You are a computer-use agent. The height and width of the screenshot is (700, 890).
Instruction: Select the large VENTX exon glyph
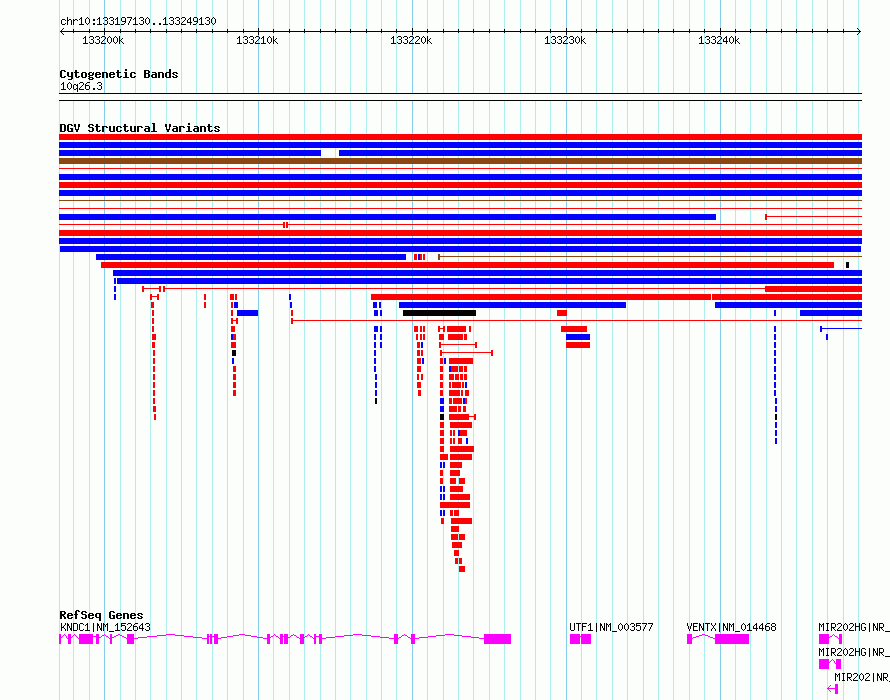point(732,639)
